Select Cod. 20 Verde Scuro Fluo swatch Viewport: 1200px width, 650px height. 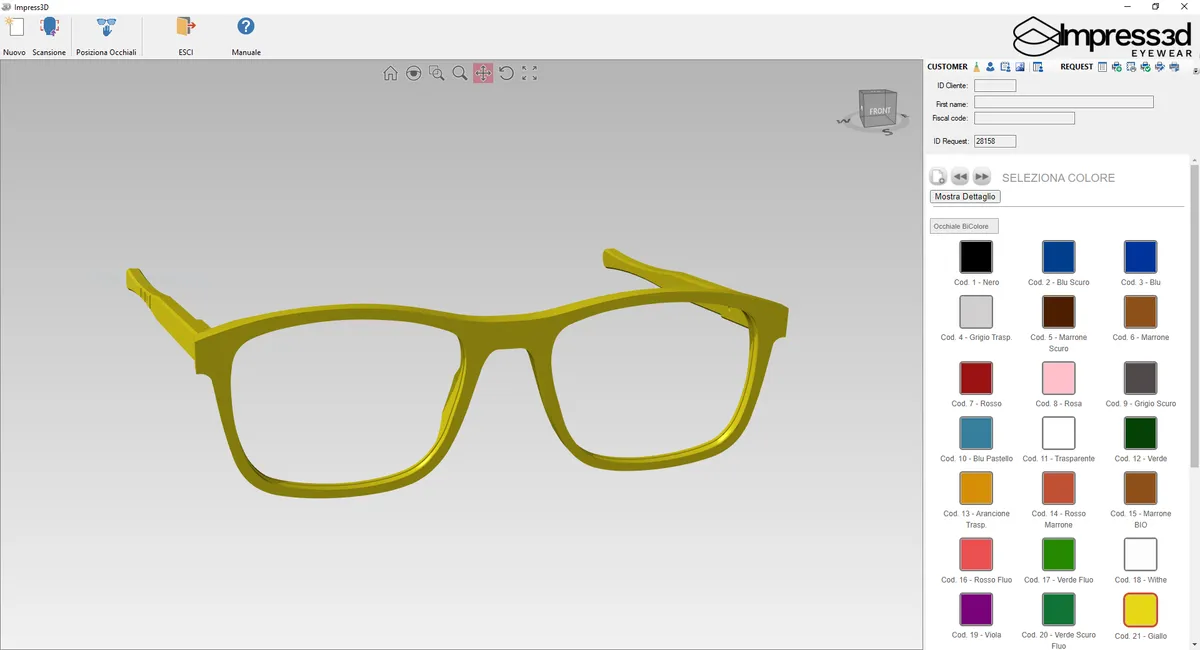(1058, 609)
